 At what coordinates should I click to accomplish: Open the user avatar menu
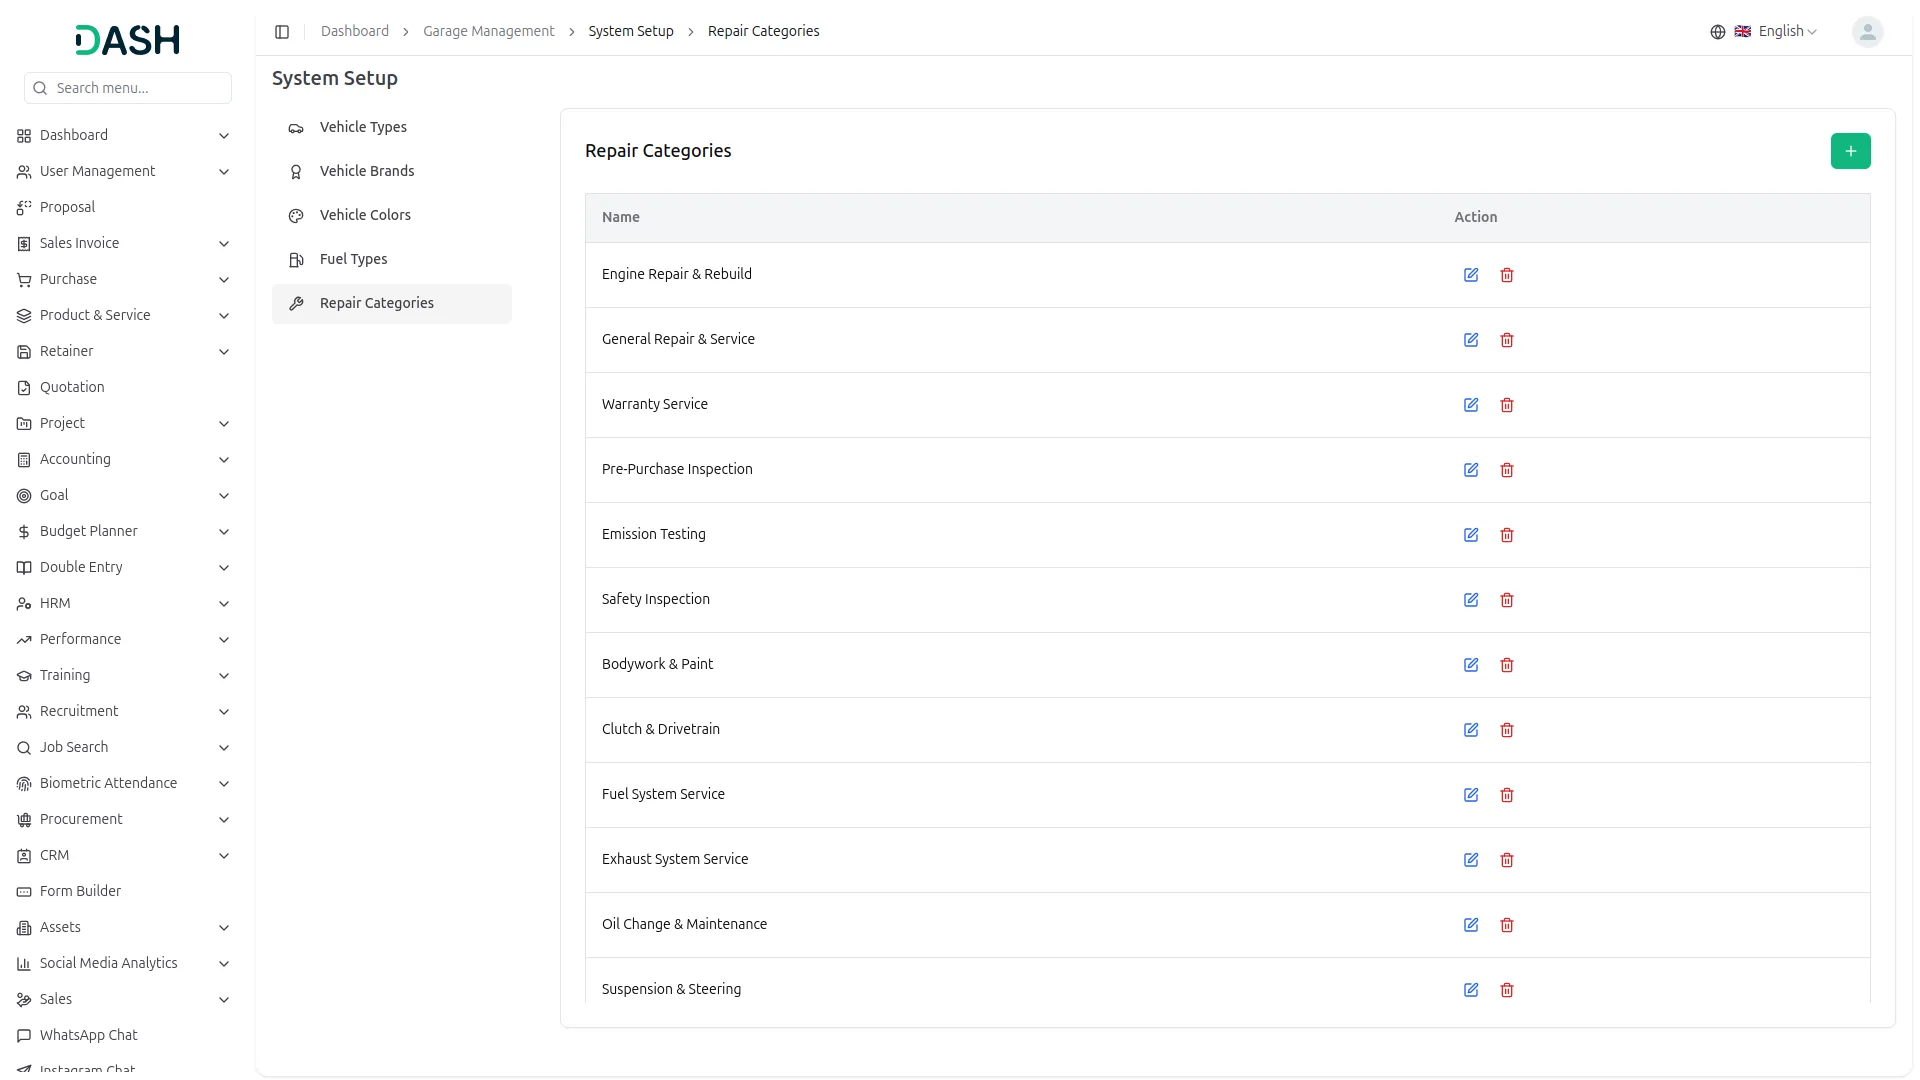[x=1867, y=32]
